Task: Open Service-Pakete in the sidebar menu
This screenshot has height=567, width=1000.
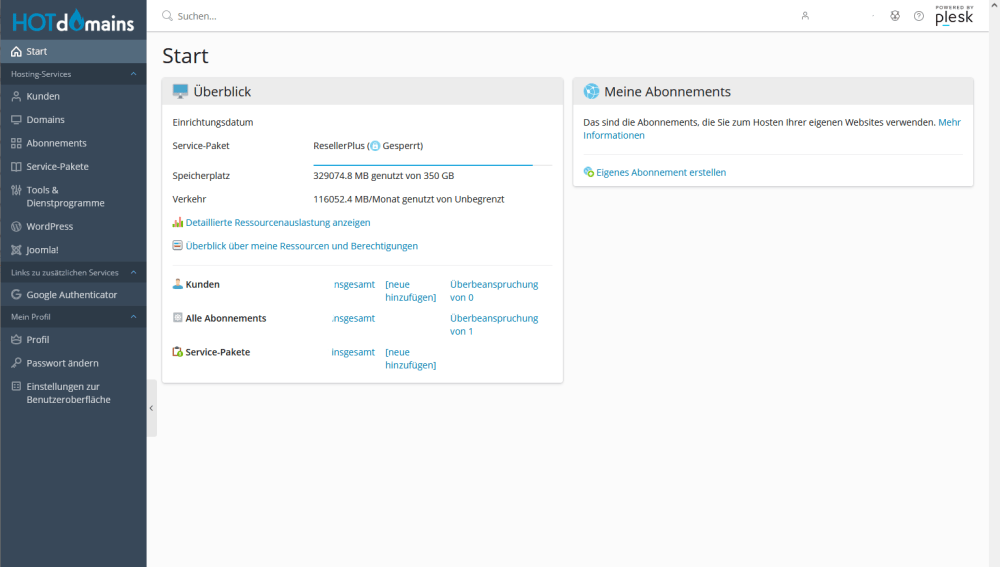Action: (x=57, y=167)
